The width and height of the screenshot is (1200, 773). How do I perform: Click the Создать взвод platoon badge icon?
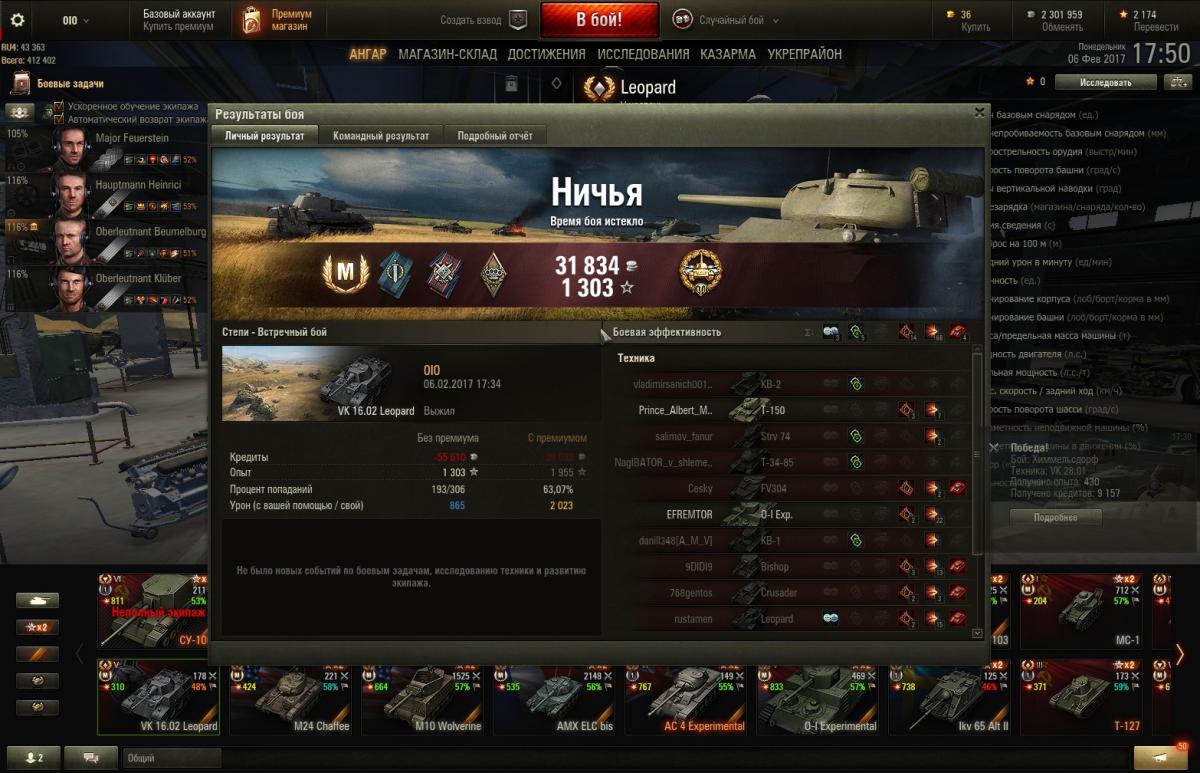(x=517, y=20)
